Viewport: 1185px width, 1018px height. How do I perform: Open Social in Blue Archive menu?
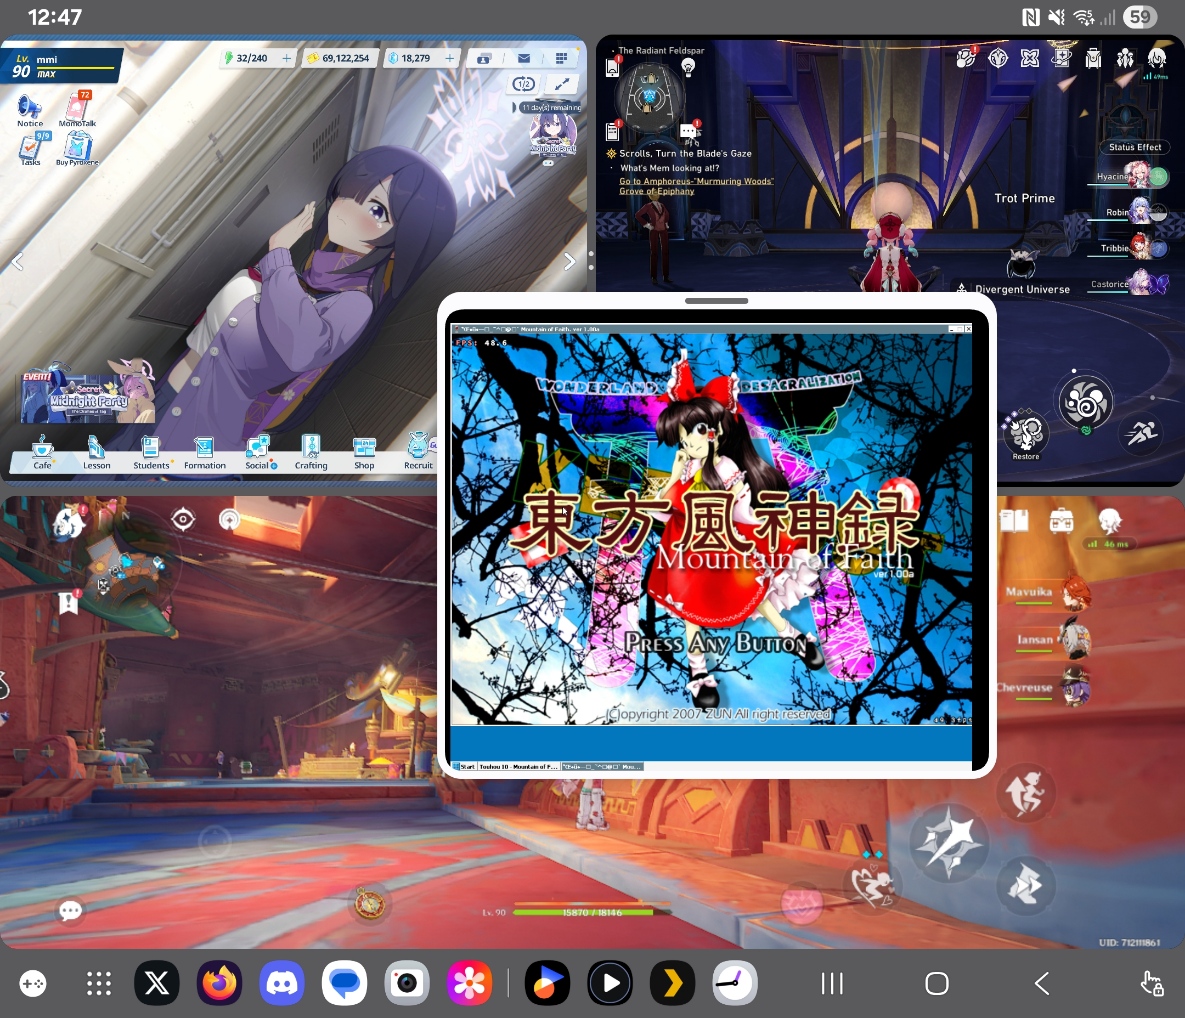click(x=259, y=453)
